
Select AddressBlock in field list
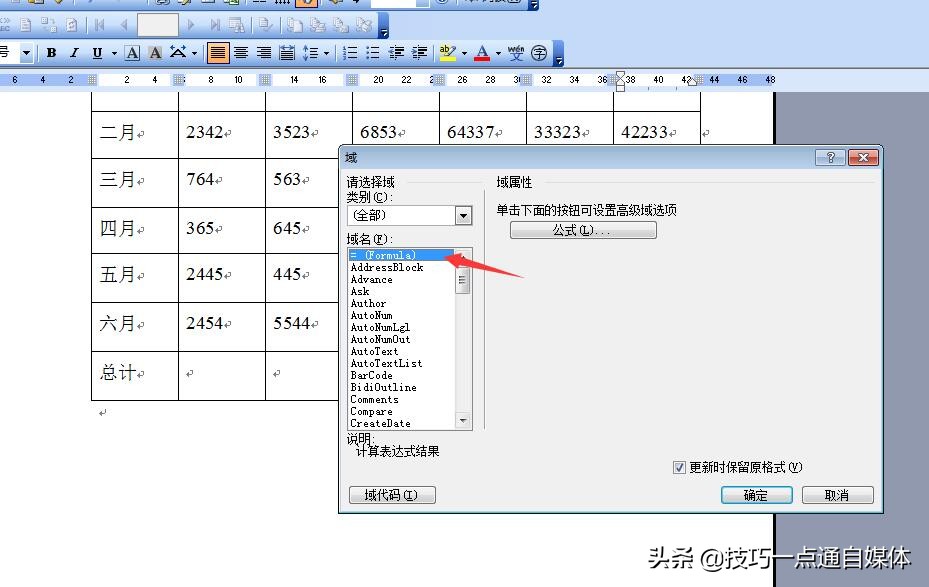pos(387,267)
